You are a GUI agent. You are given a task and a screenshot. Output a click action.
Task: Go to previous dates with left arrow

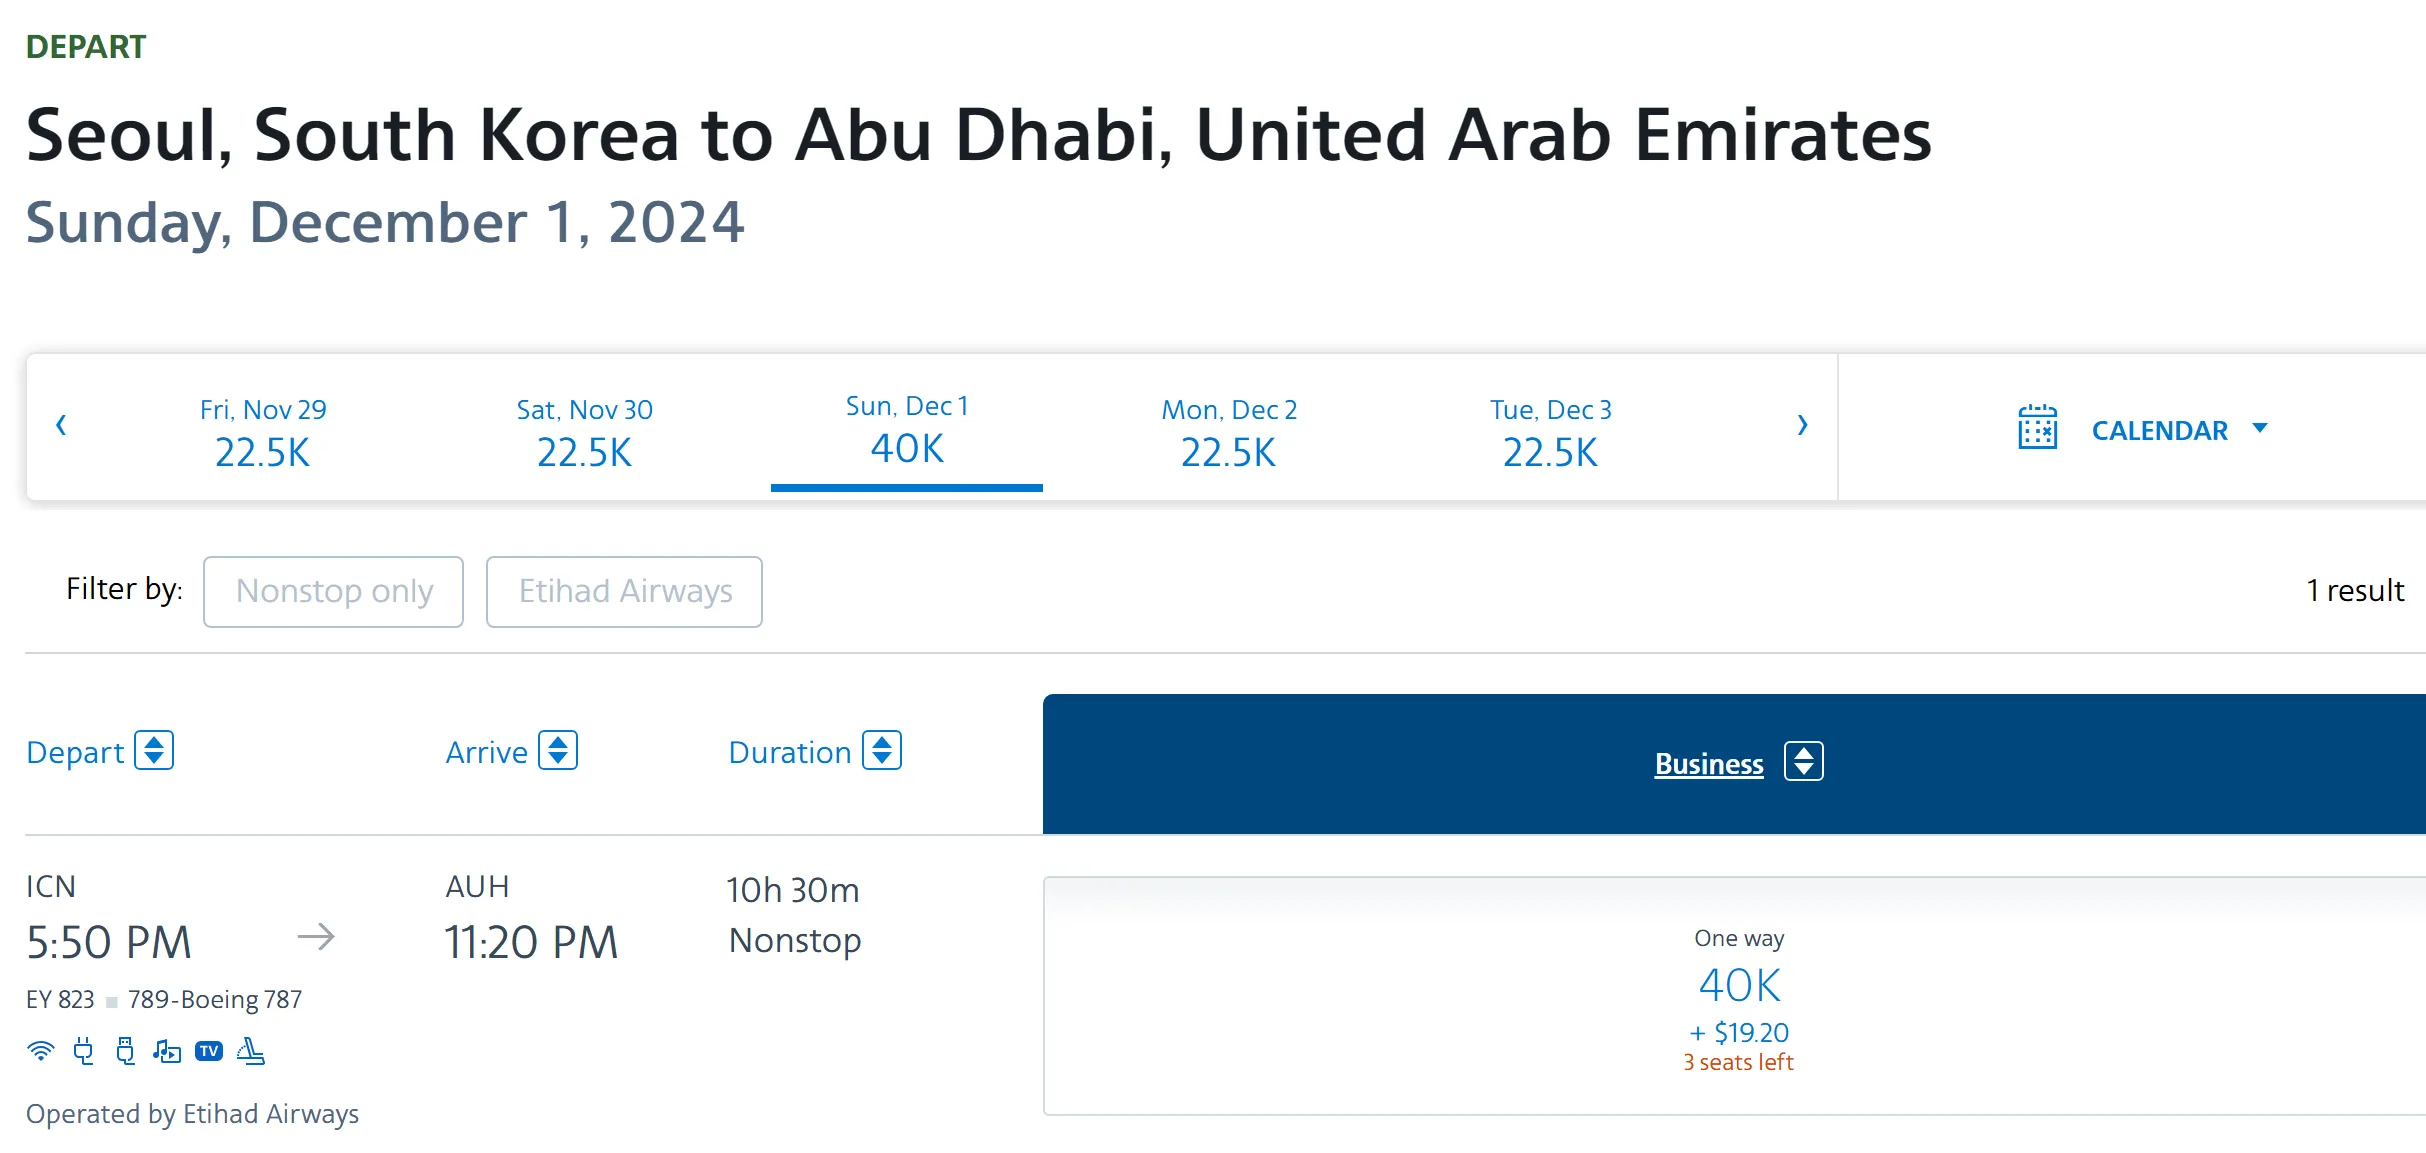click(x=61, y=425)
